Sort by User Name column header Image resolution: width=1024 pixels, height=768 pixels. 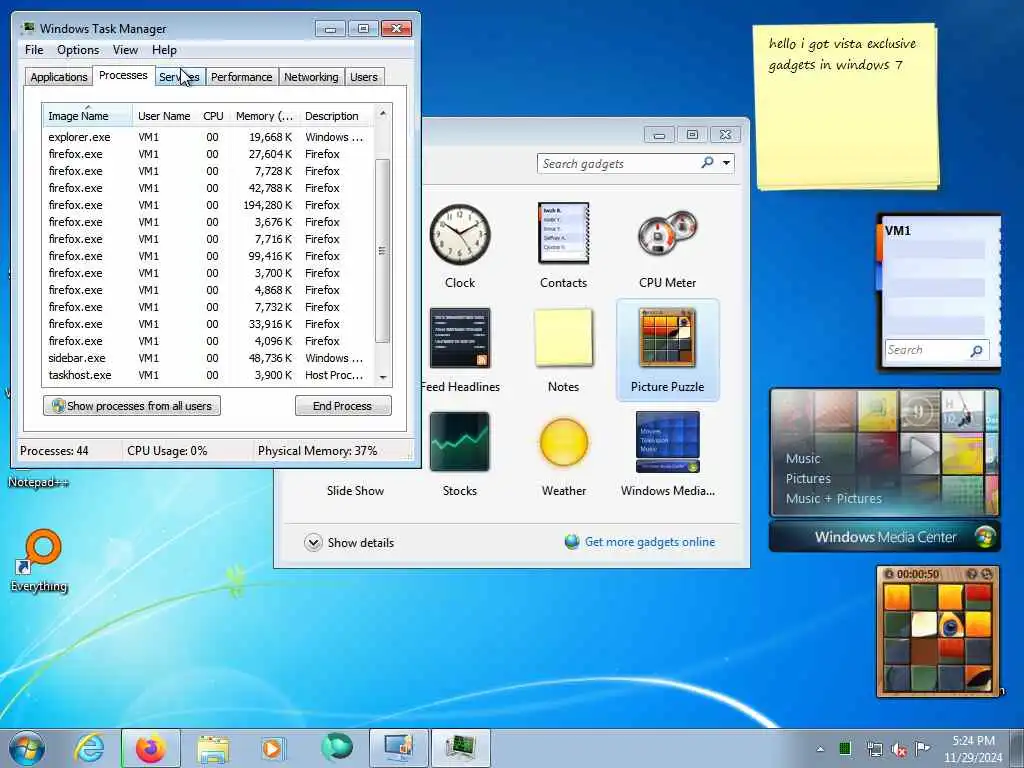coord(164,116)
